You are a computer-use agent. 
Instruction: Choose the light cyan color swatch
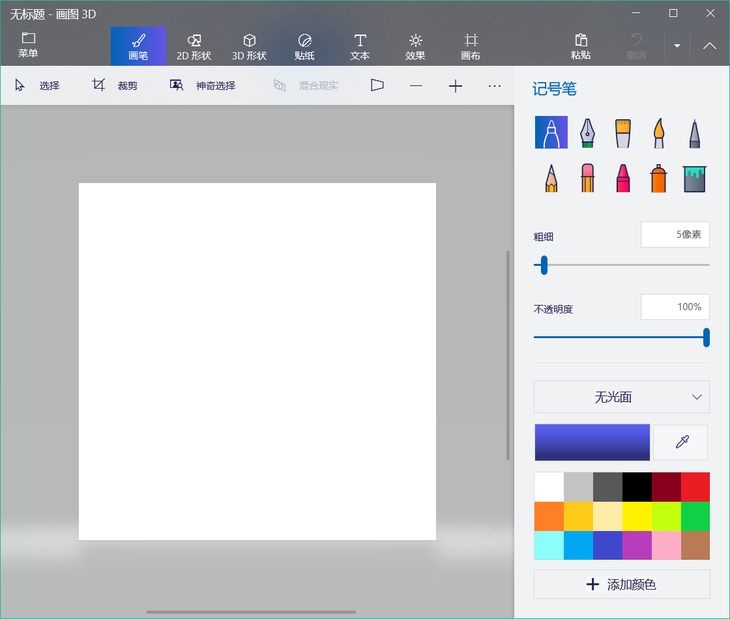[x=549, y=545]
